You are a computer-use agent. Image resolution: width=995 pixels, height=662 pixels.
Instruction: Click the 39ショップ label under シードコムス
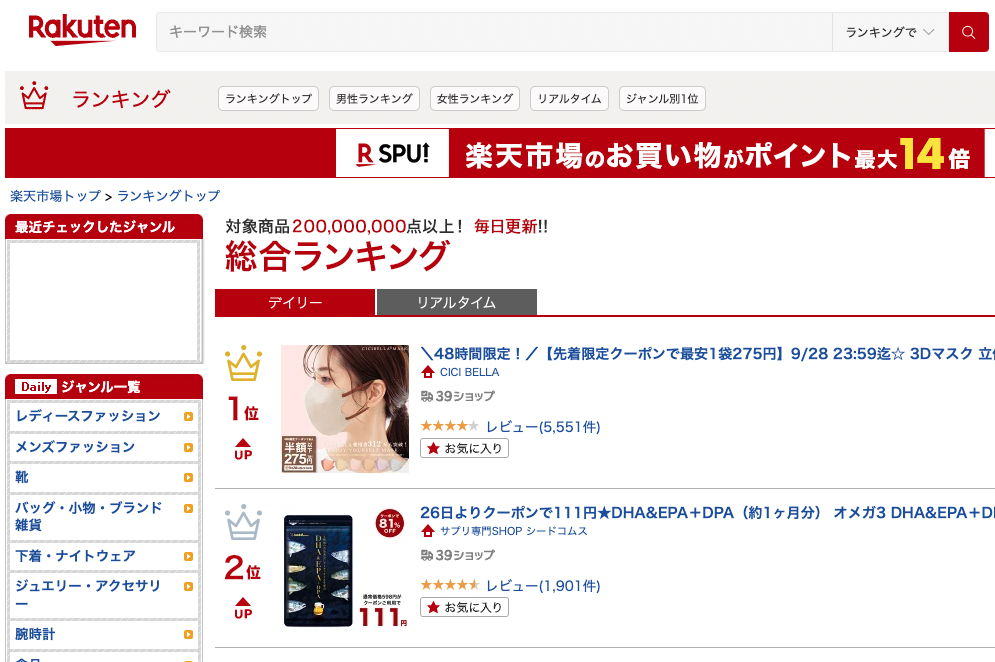tap(465, 555)
